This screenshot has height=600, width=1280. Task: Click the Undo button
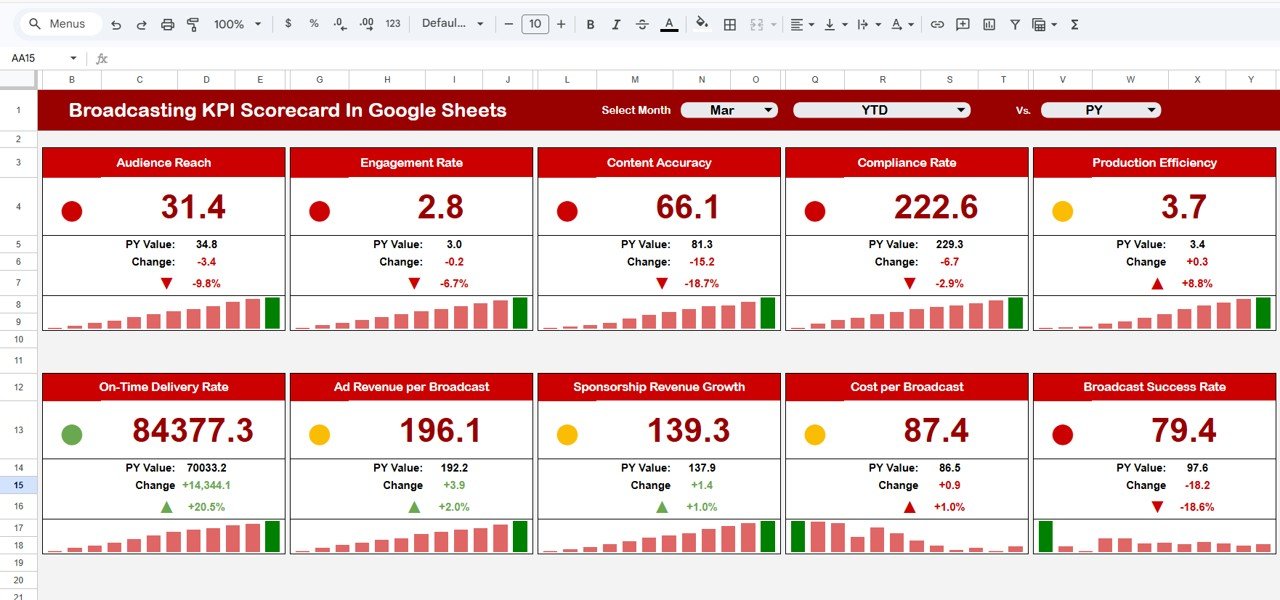coord(117,23)
